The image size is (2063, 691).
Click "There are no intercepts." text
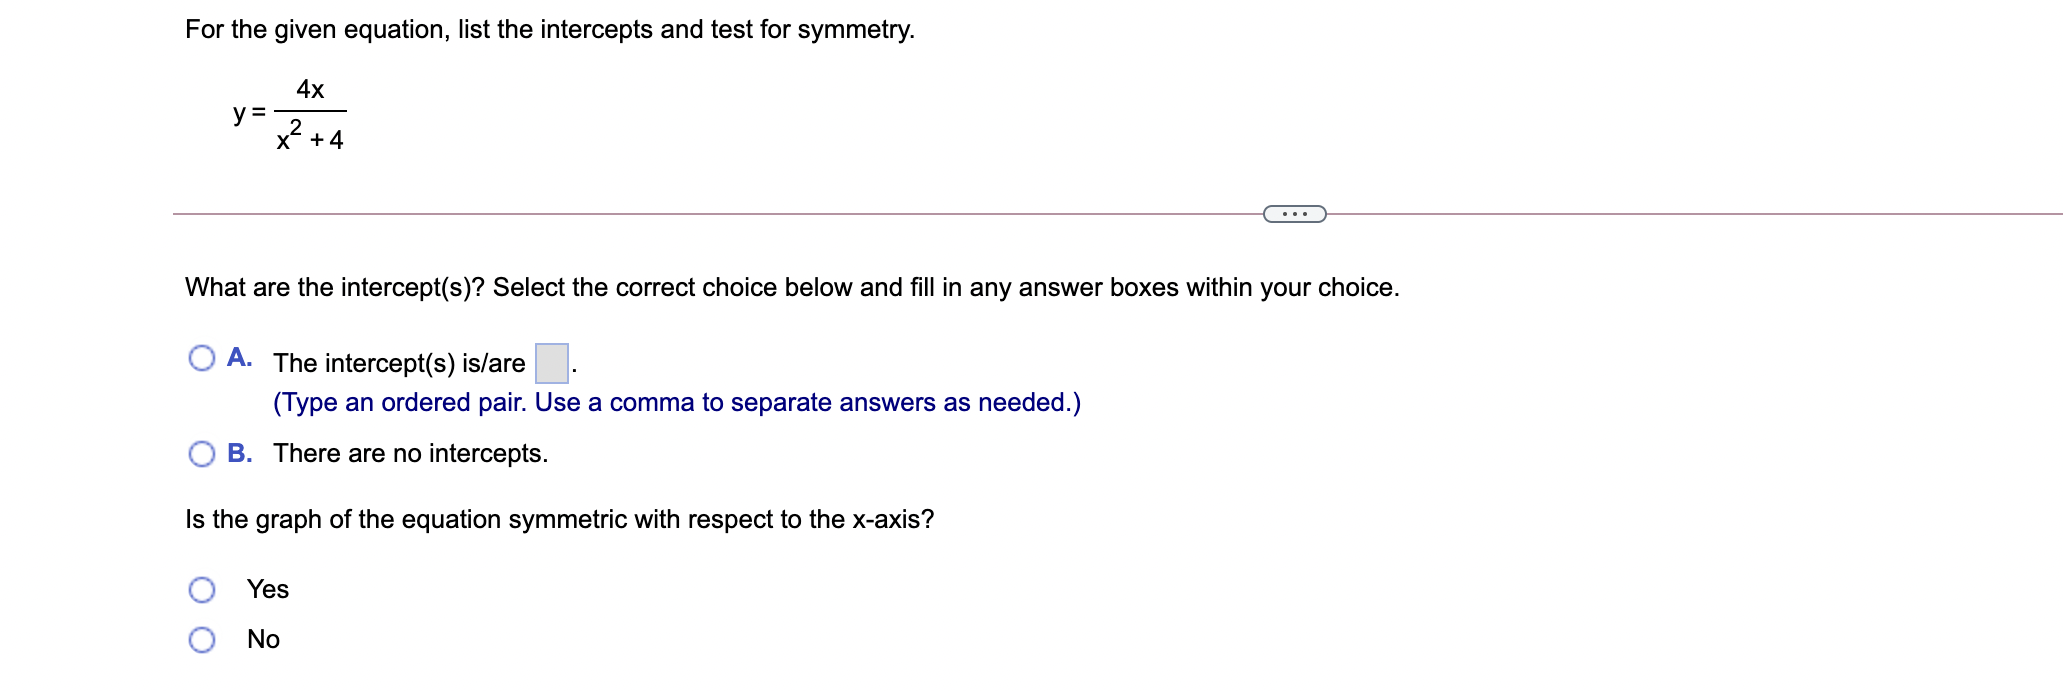(411, 454)
